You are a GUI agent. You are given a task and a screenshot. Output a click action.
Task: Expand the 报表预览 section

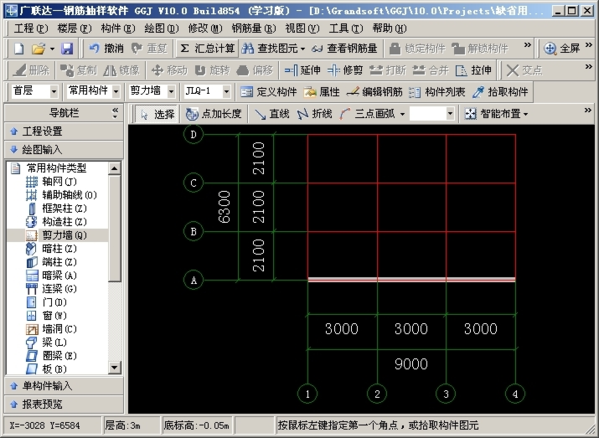[64, 404]
